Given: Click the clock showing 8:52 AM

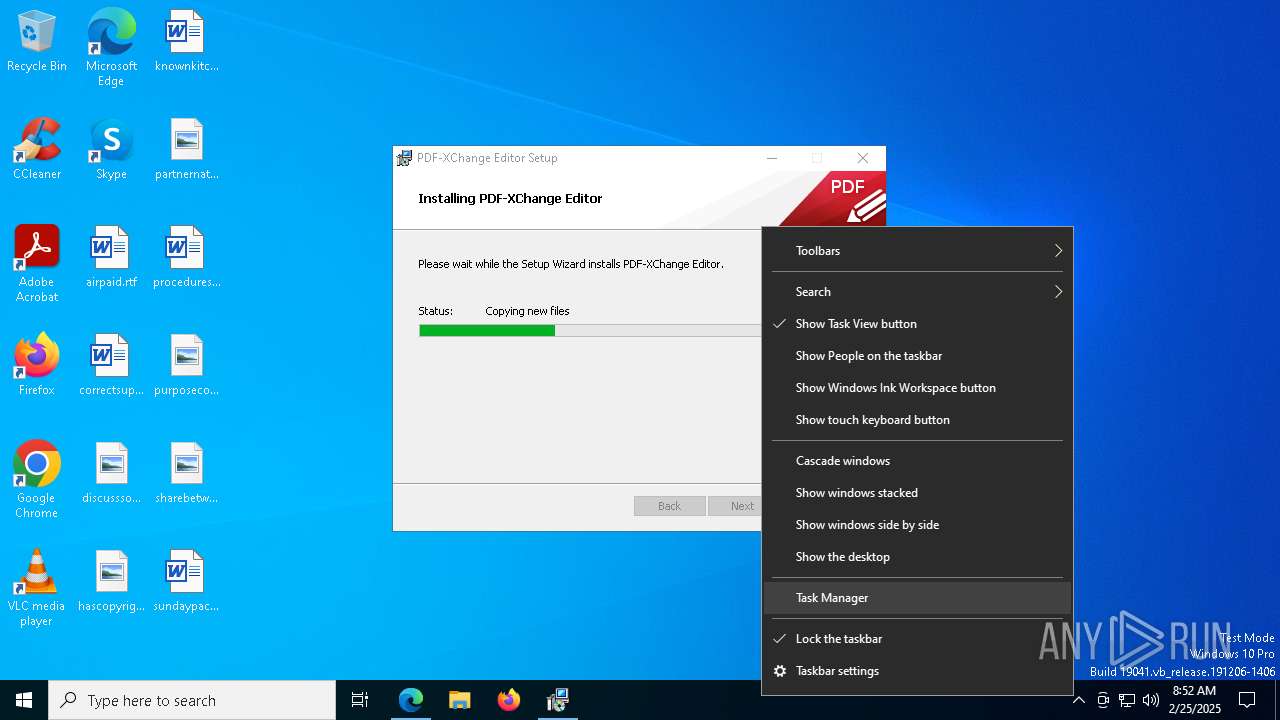Looking at the screenshot, I should (x=1193, y=700).
